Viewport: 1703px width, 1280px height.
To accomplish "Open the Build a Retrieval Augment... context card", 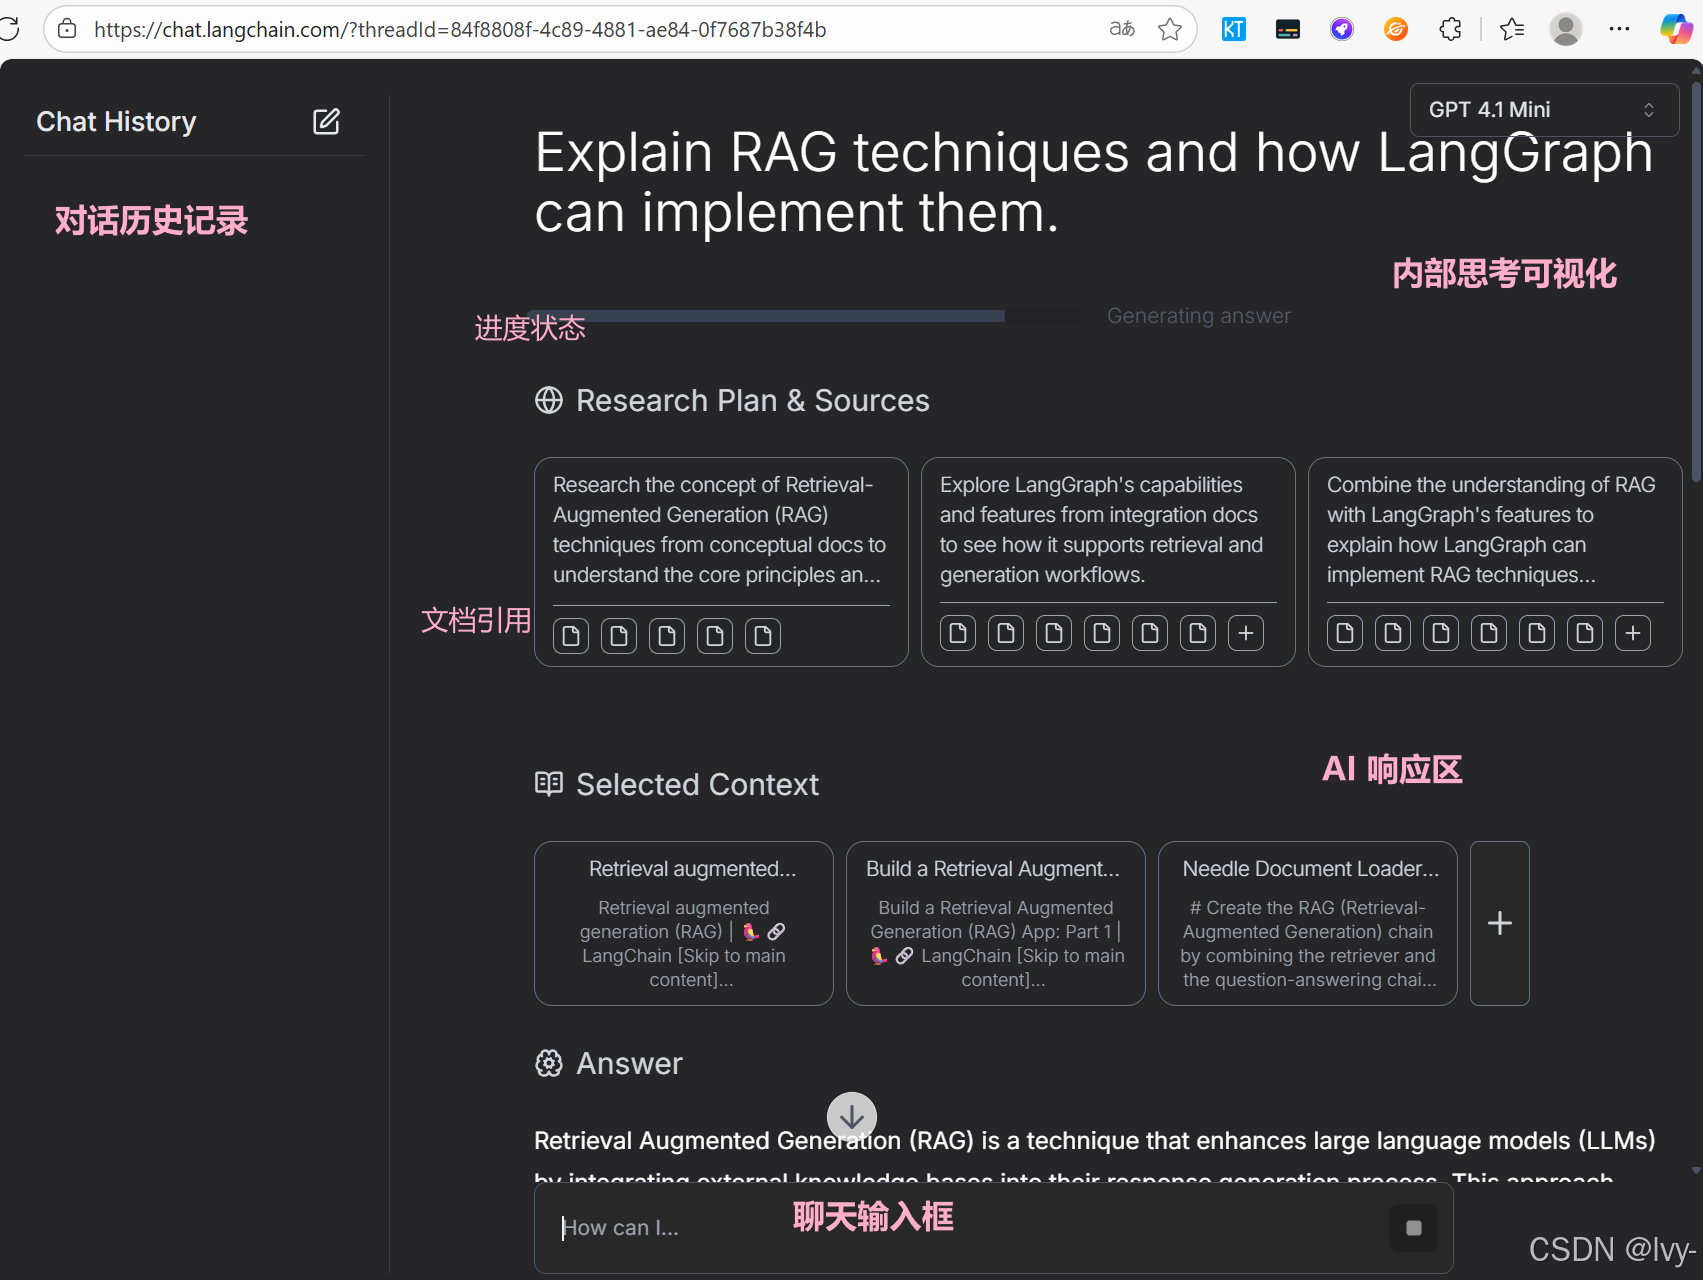I will coord(996,923).
